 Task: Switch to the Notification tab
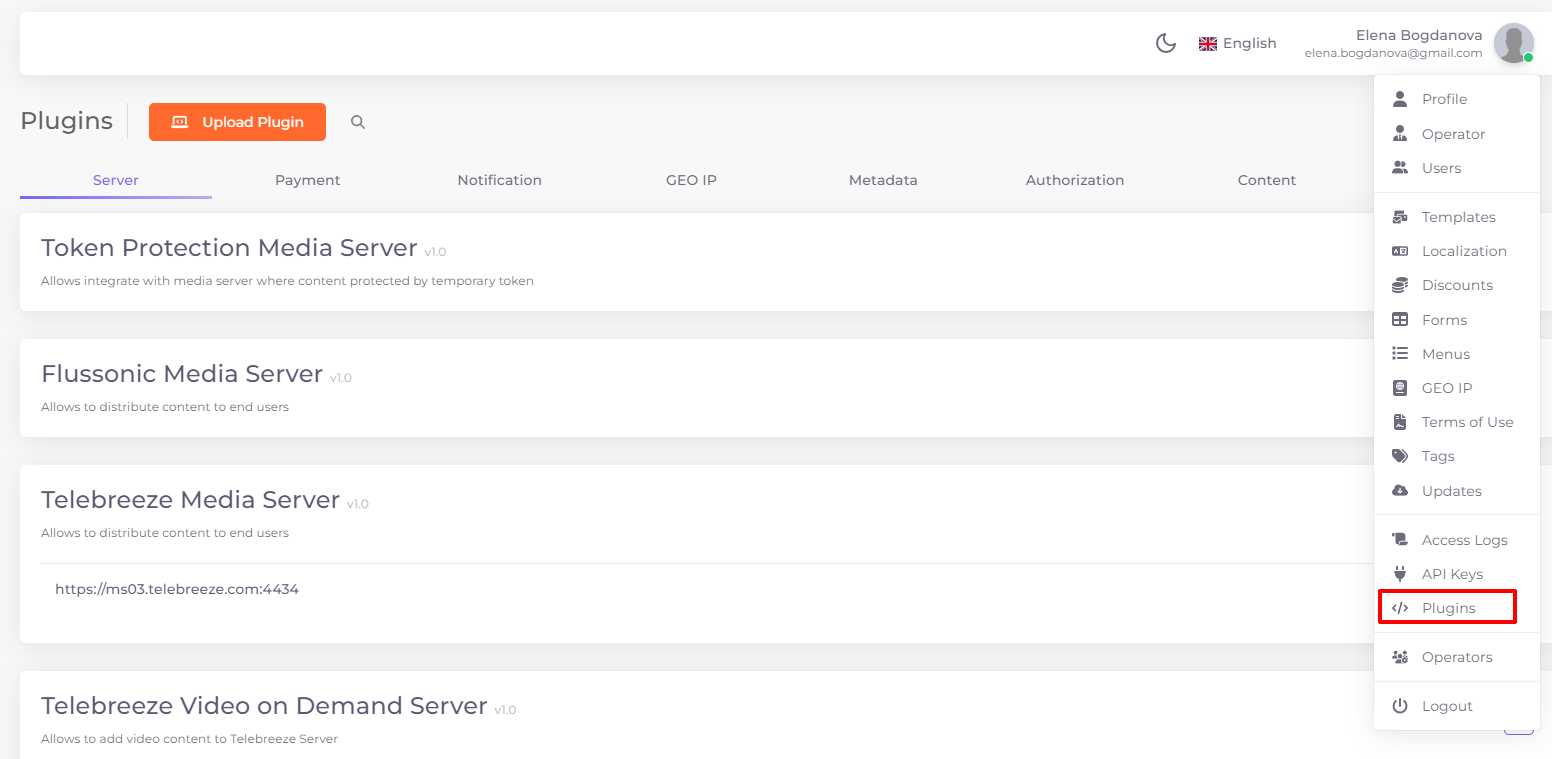click(x=500, y=180)
